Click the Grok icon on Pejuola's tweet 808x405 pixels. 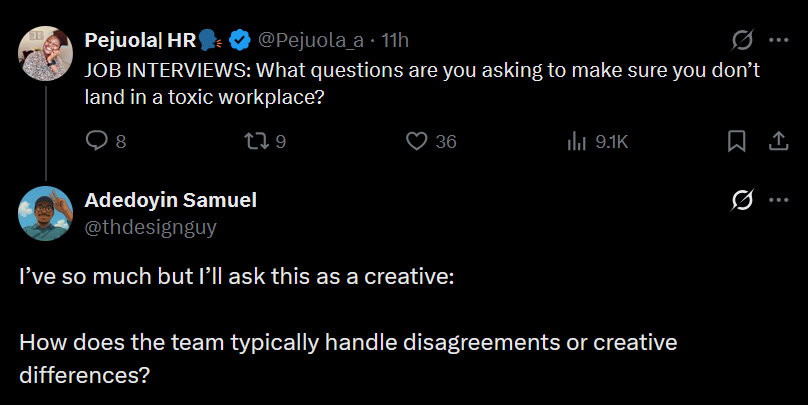tap(742, 41)
